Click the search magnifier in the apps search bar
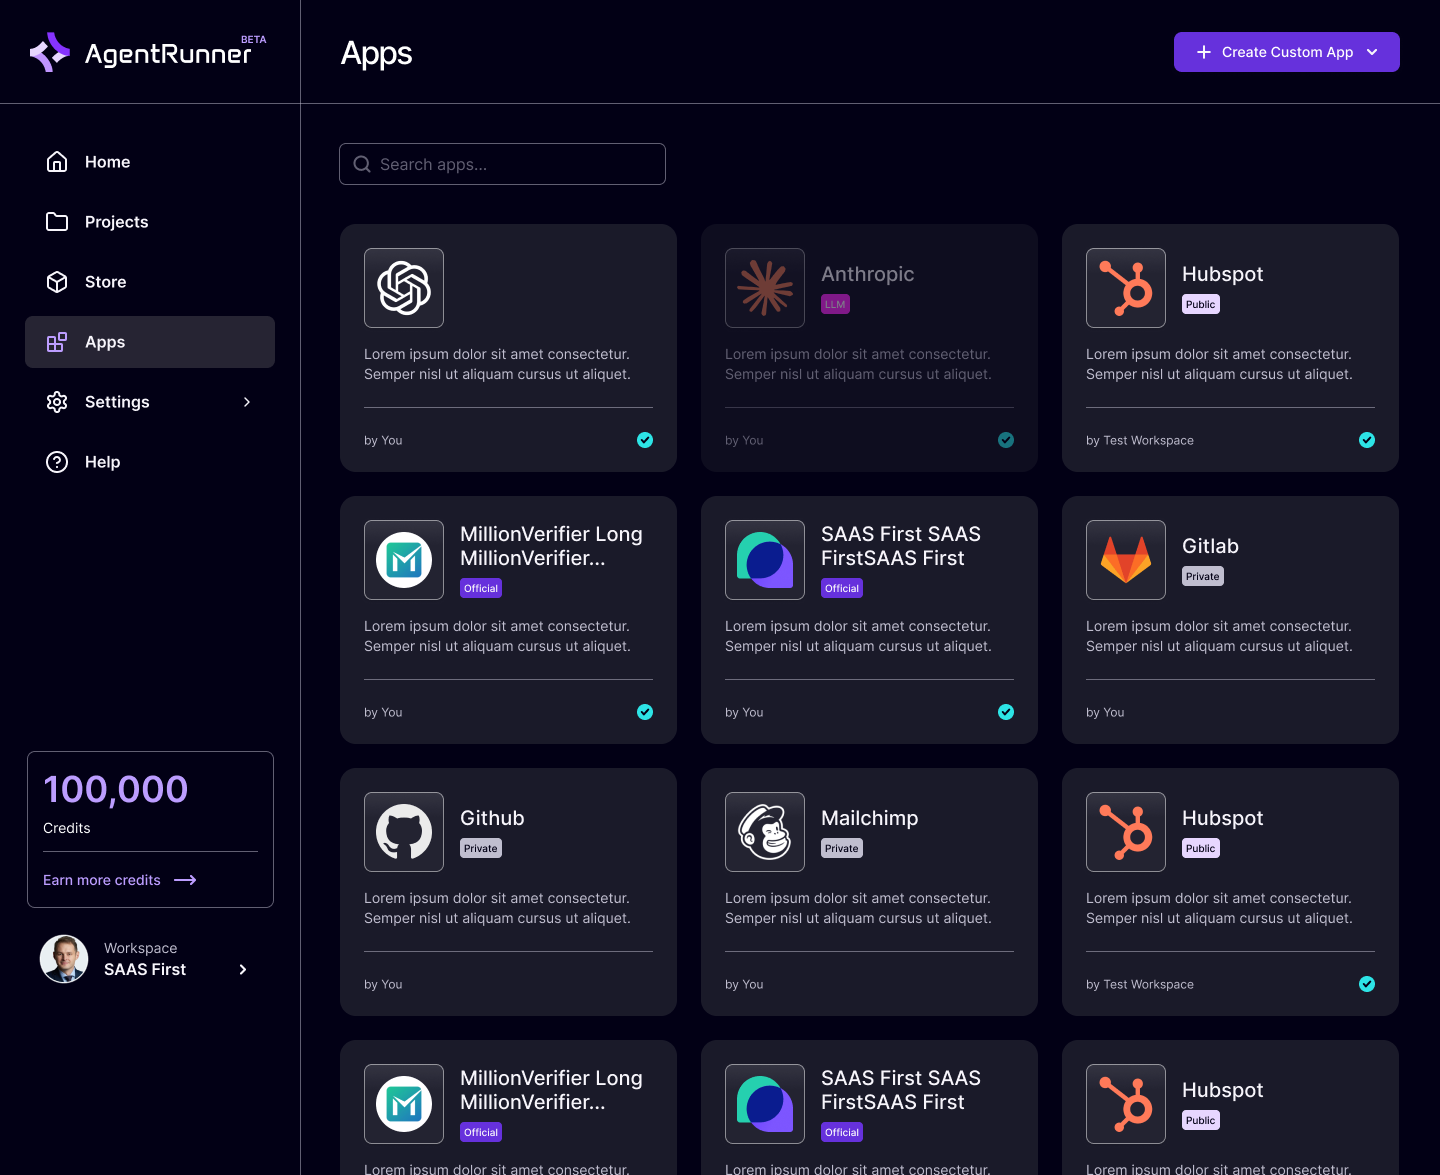Image resolution: width=1440 pixels, height=1175 pixels. pyautogui.click(x=362, y=164)
